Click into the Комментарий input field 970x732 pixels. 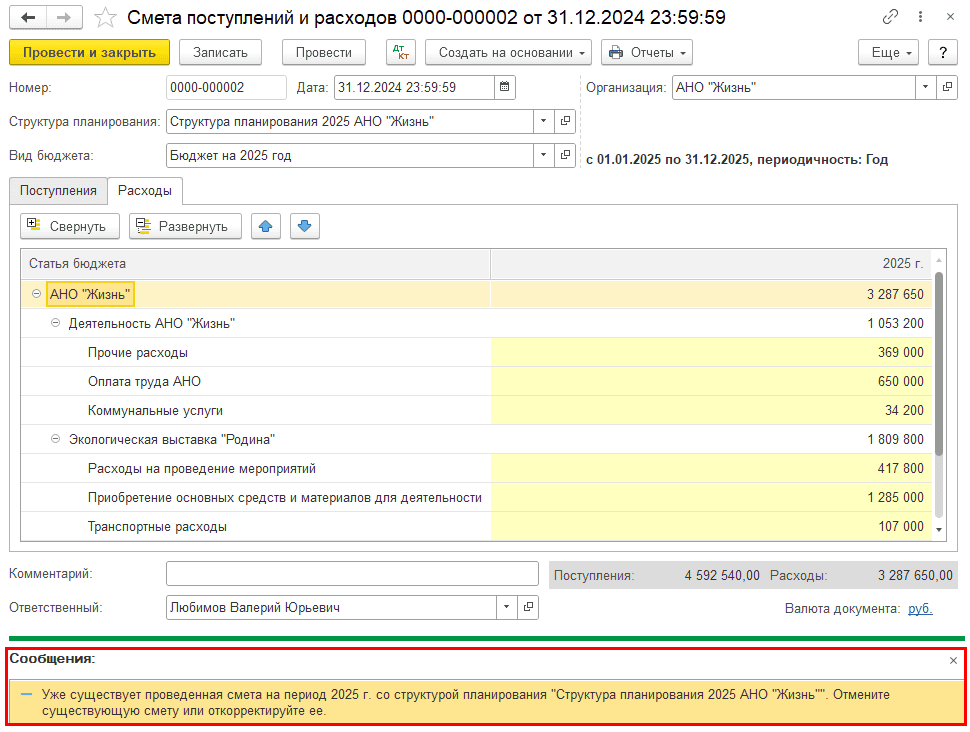(x=352, y=574)
